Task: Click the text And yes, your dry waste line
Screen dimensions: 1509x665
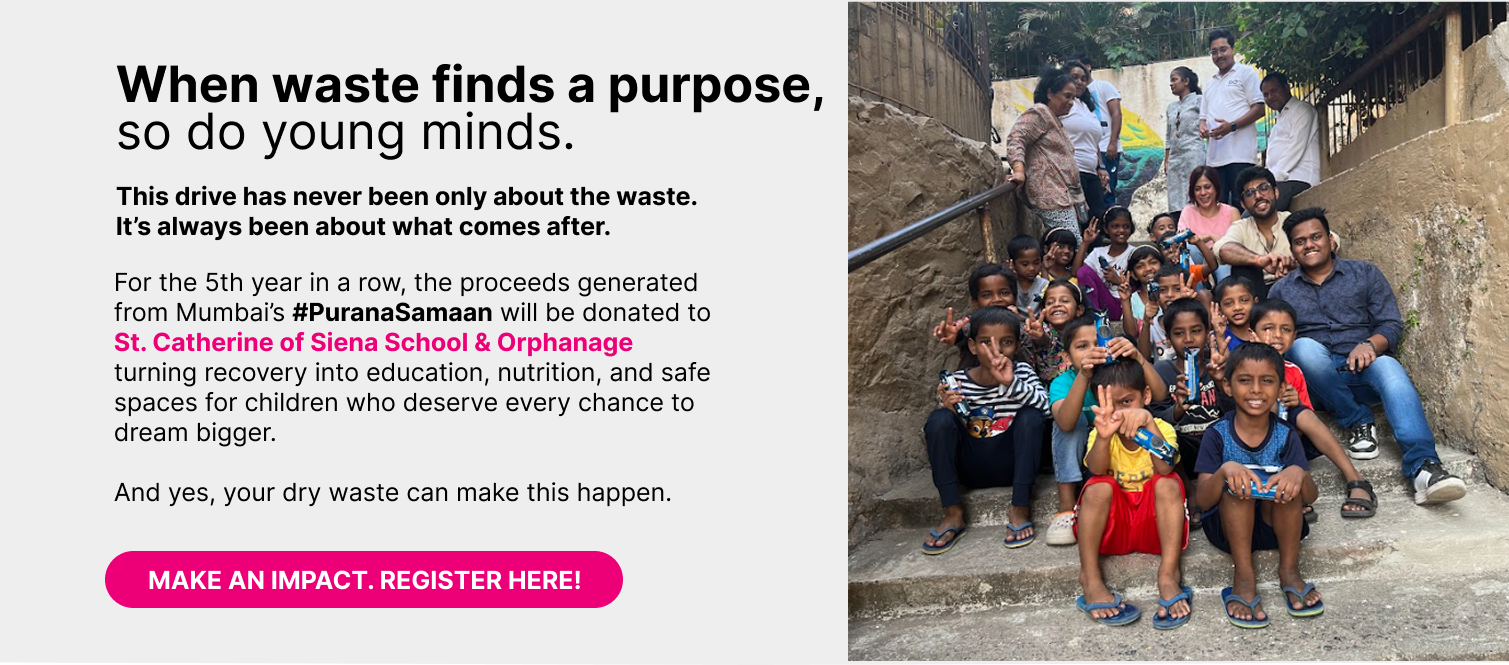Action: pyautogui.click(x=393, y=492)
